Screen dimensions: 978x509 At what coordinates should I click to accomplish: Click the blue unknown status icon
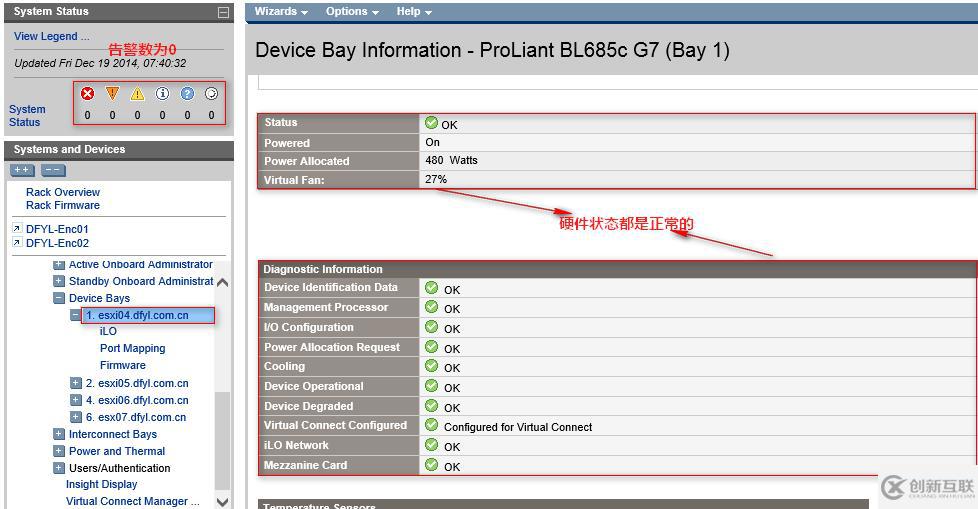coord(187,94)
